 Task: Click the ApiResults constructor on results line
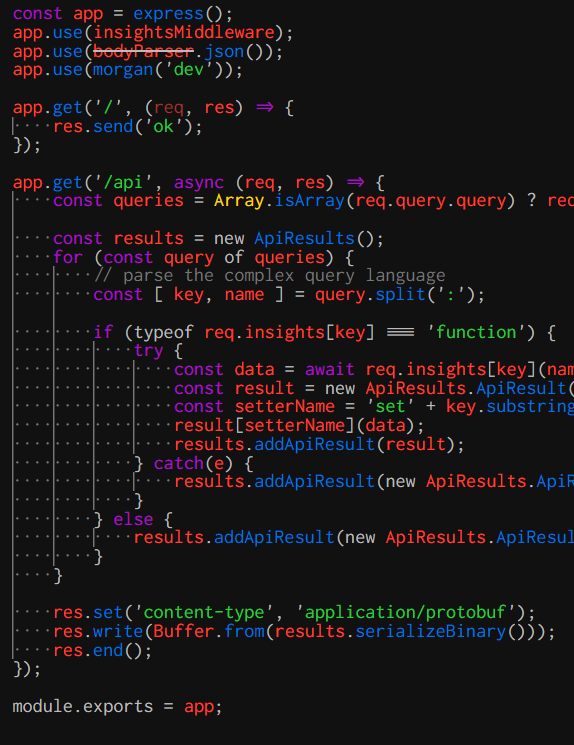[305, 239]
